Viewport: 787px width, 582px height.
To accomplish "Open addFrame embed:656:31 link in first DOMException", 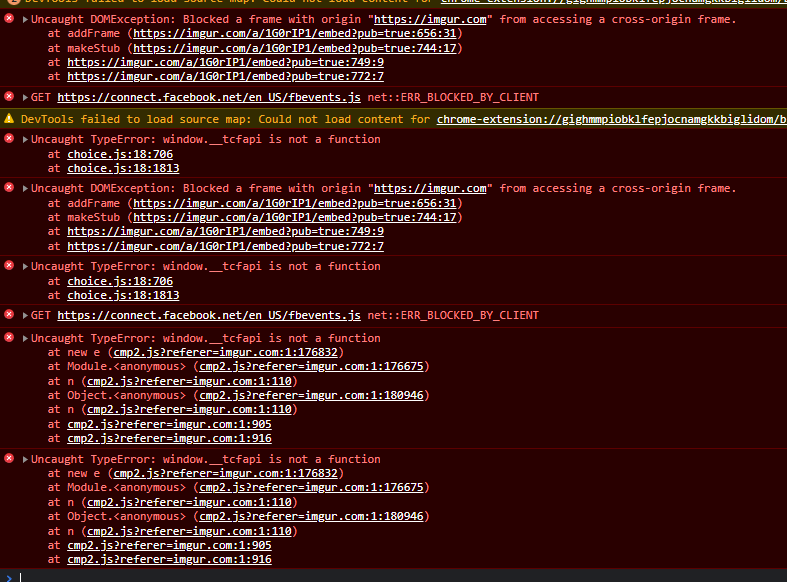I will (x=295, y=34).
